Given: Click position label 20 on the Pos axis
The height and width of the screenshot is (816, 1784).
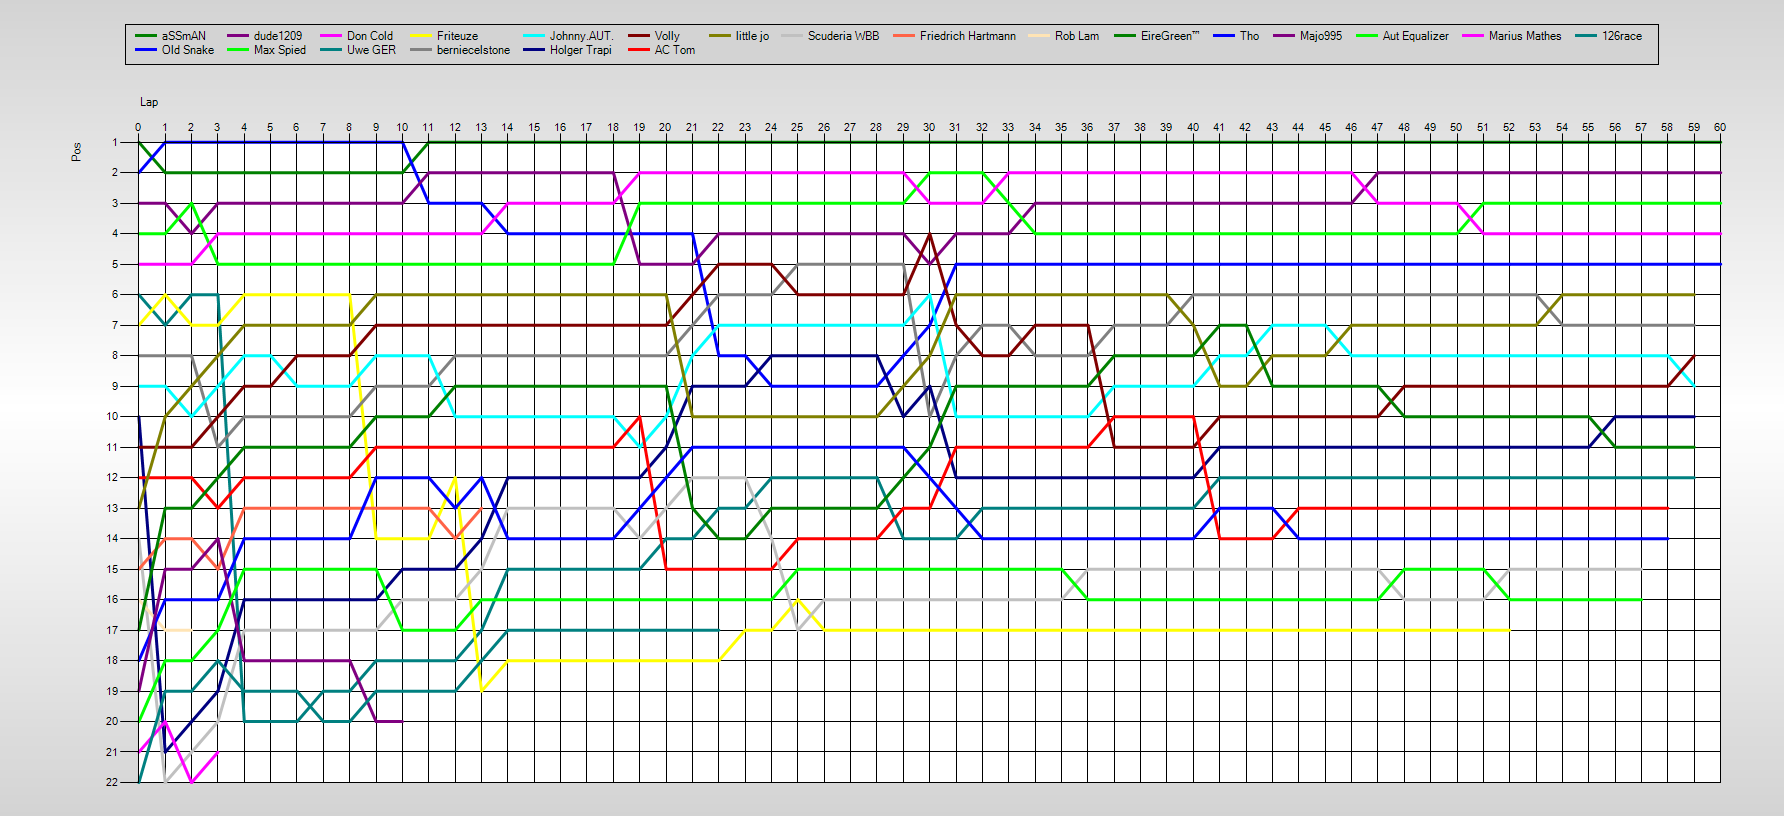Looking at the screenshot, I should 113,721.
